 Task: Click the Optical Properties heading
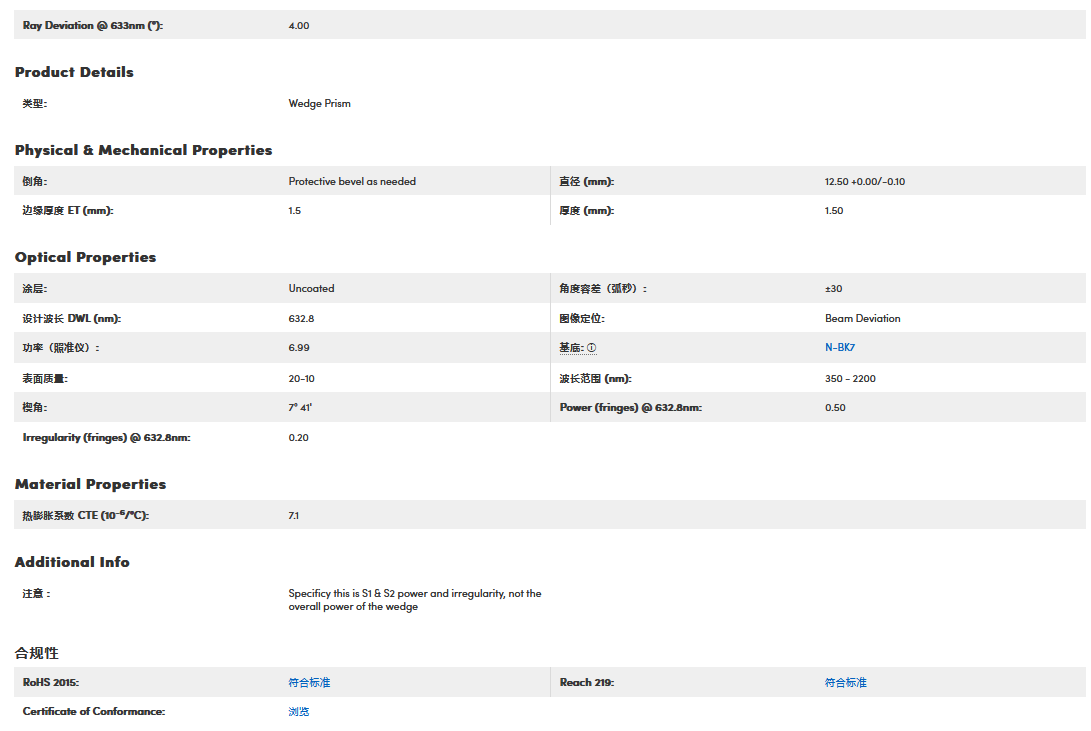[x=85, y=257]
